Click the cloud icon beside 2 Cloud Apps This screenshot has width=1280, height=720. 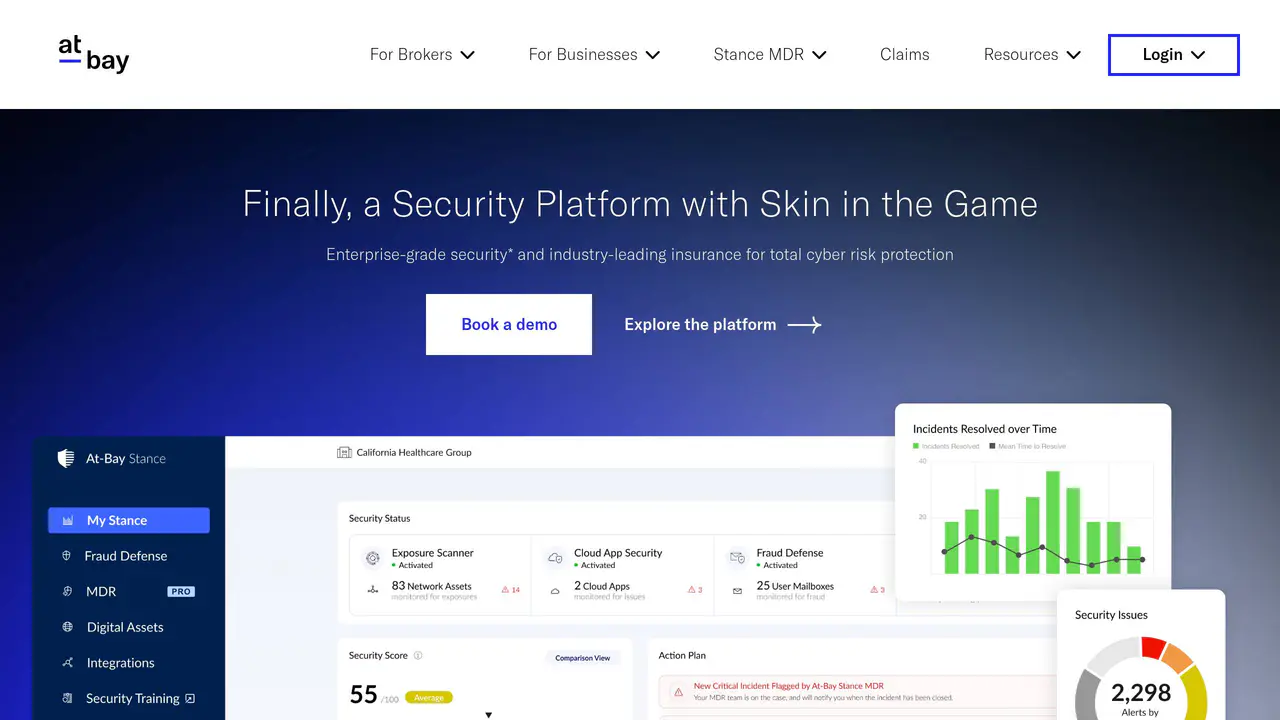tap(555, 591)
